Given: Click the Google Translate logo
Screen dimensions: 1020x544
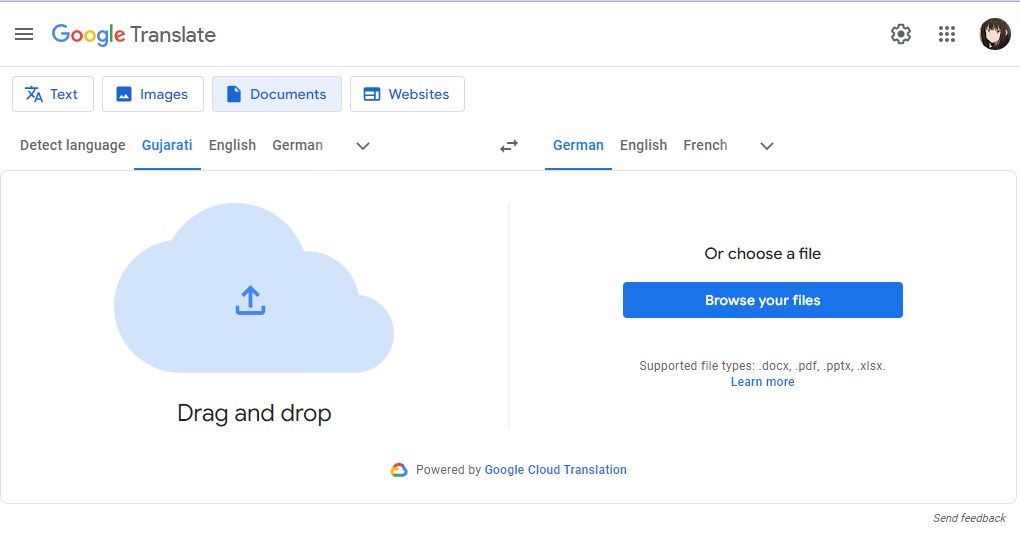Looking at the screenshot, I should coord(133,34).
